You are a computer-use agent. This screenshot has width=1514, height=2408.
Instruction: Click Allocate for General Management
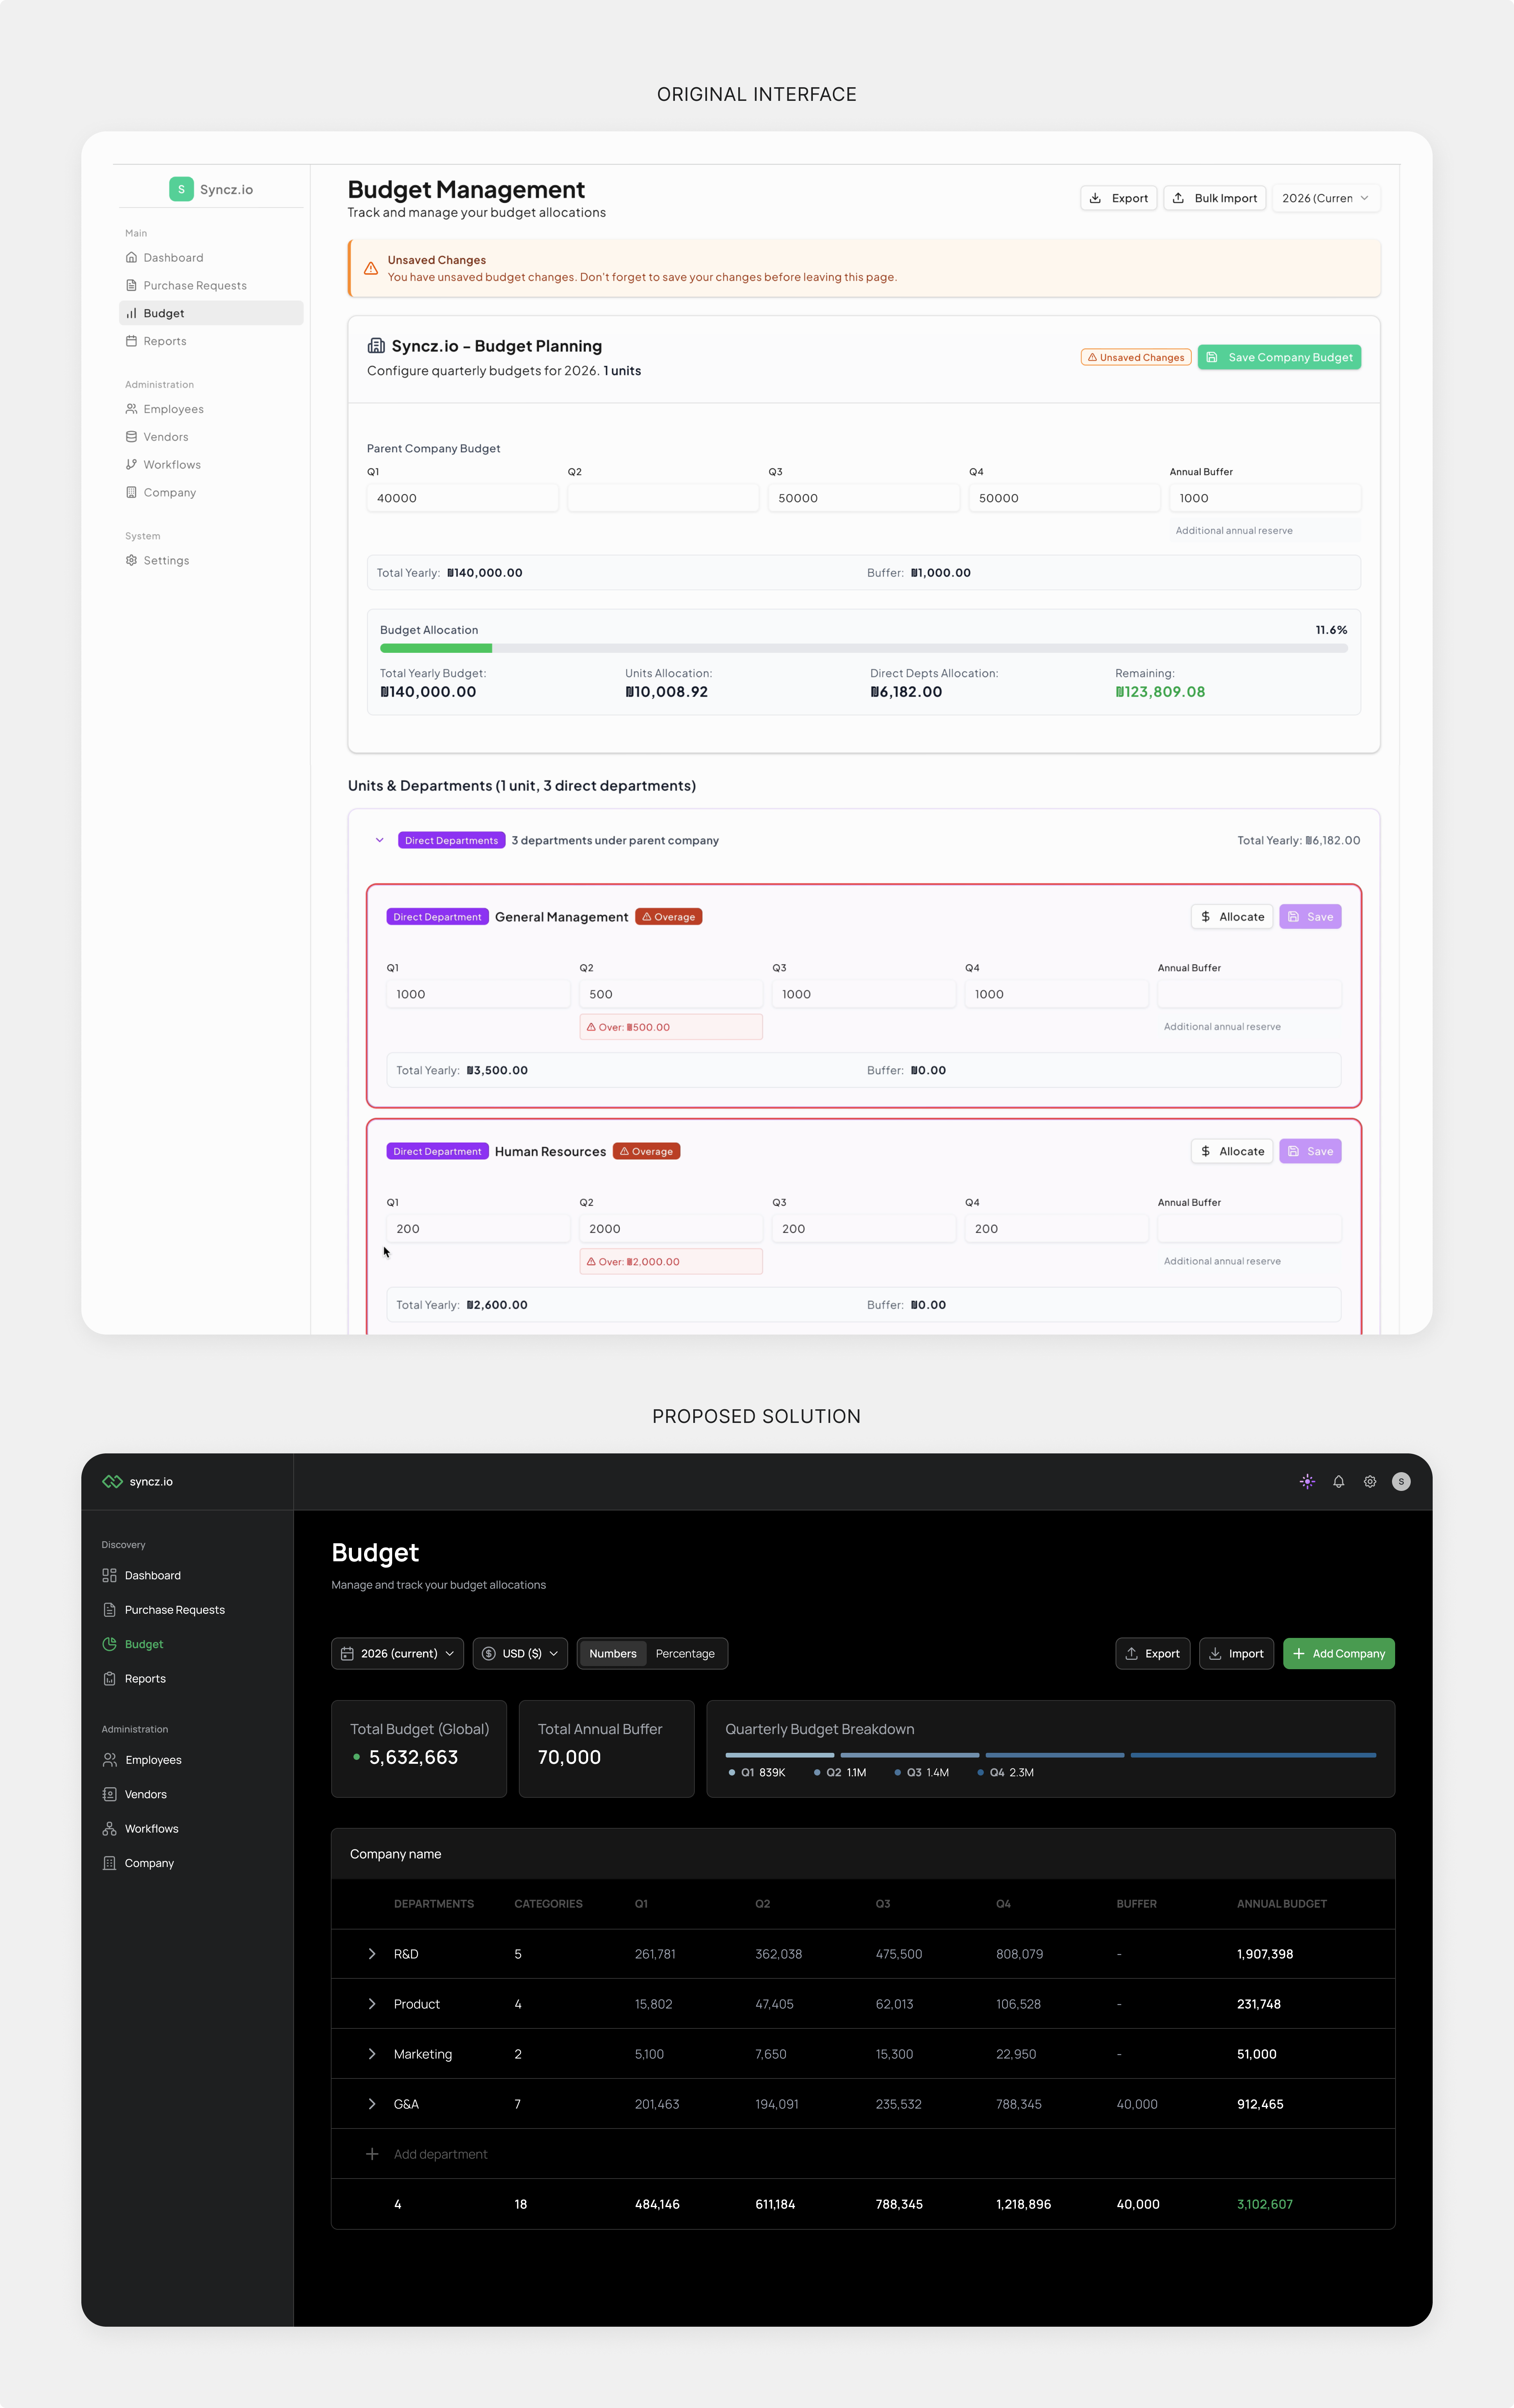tap(1233, 917)
